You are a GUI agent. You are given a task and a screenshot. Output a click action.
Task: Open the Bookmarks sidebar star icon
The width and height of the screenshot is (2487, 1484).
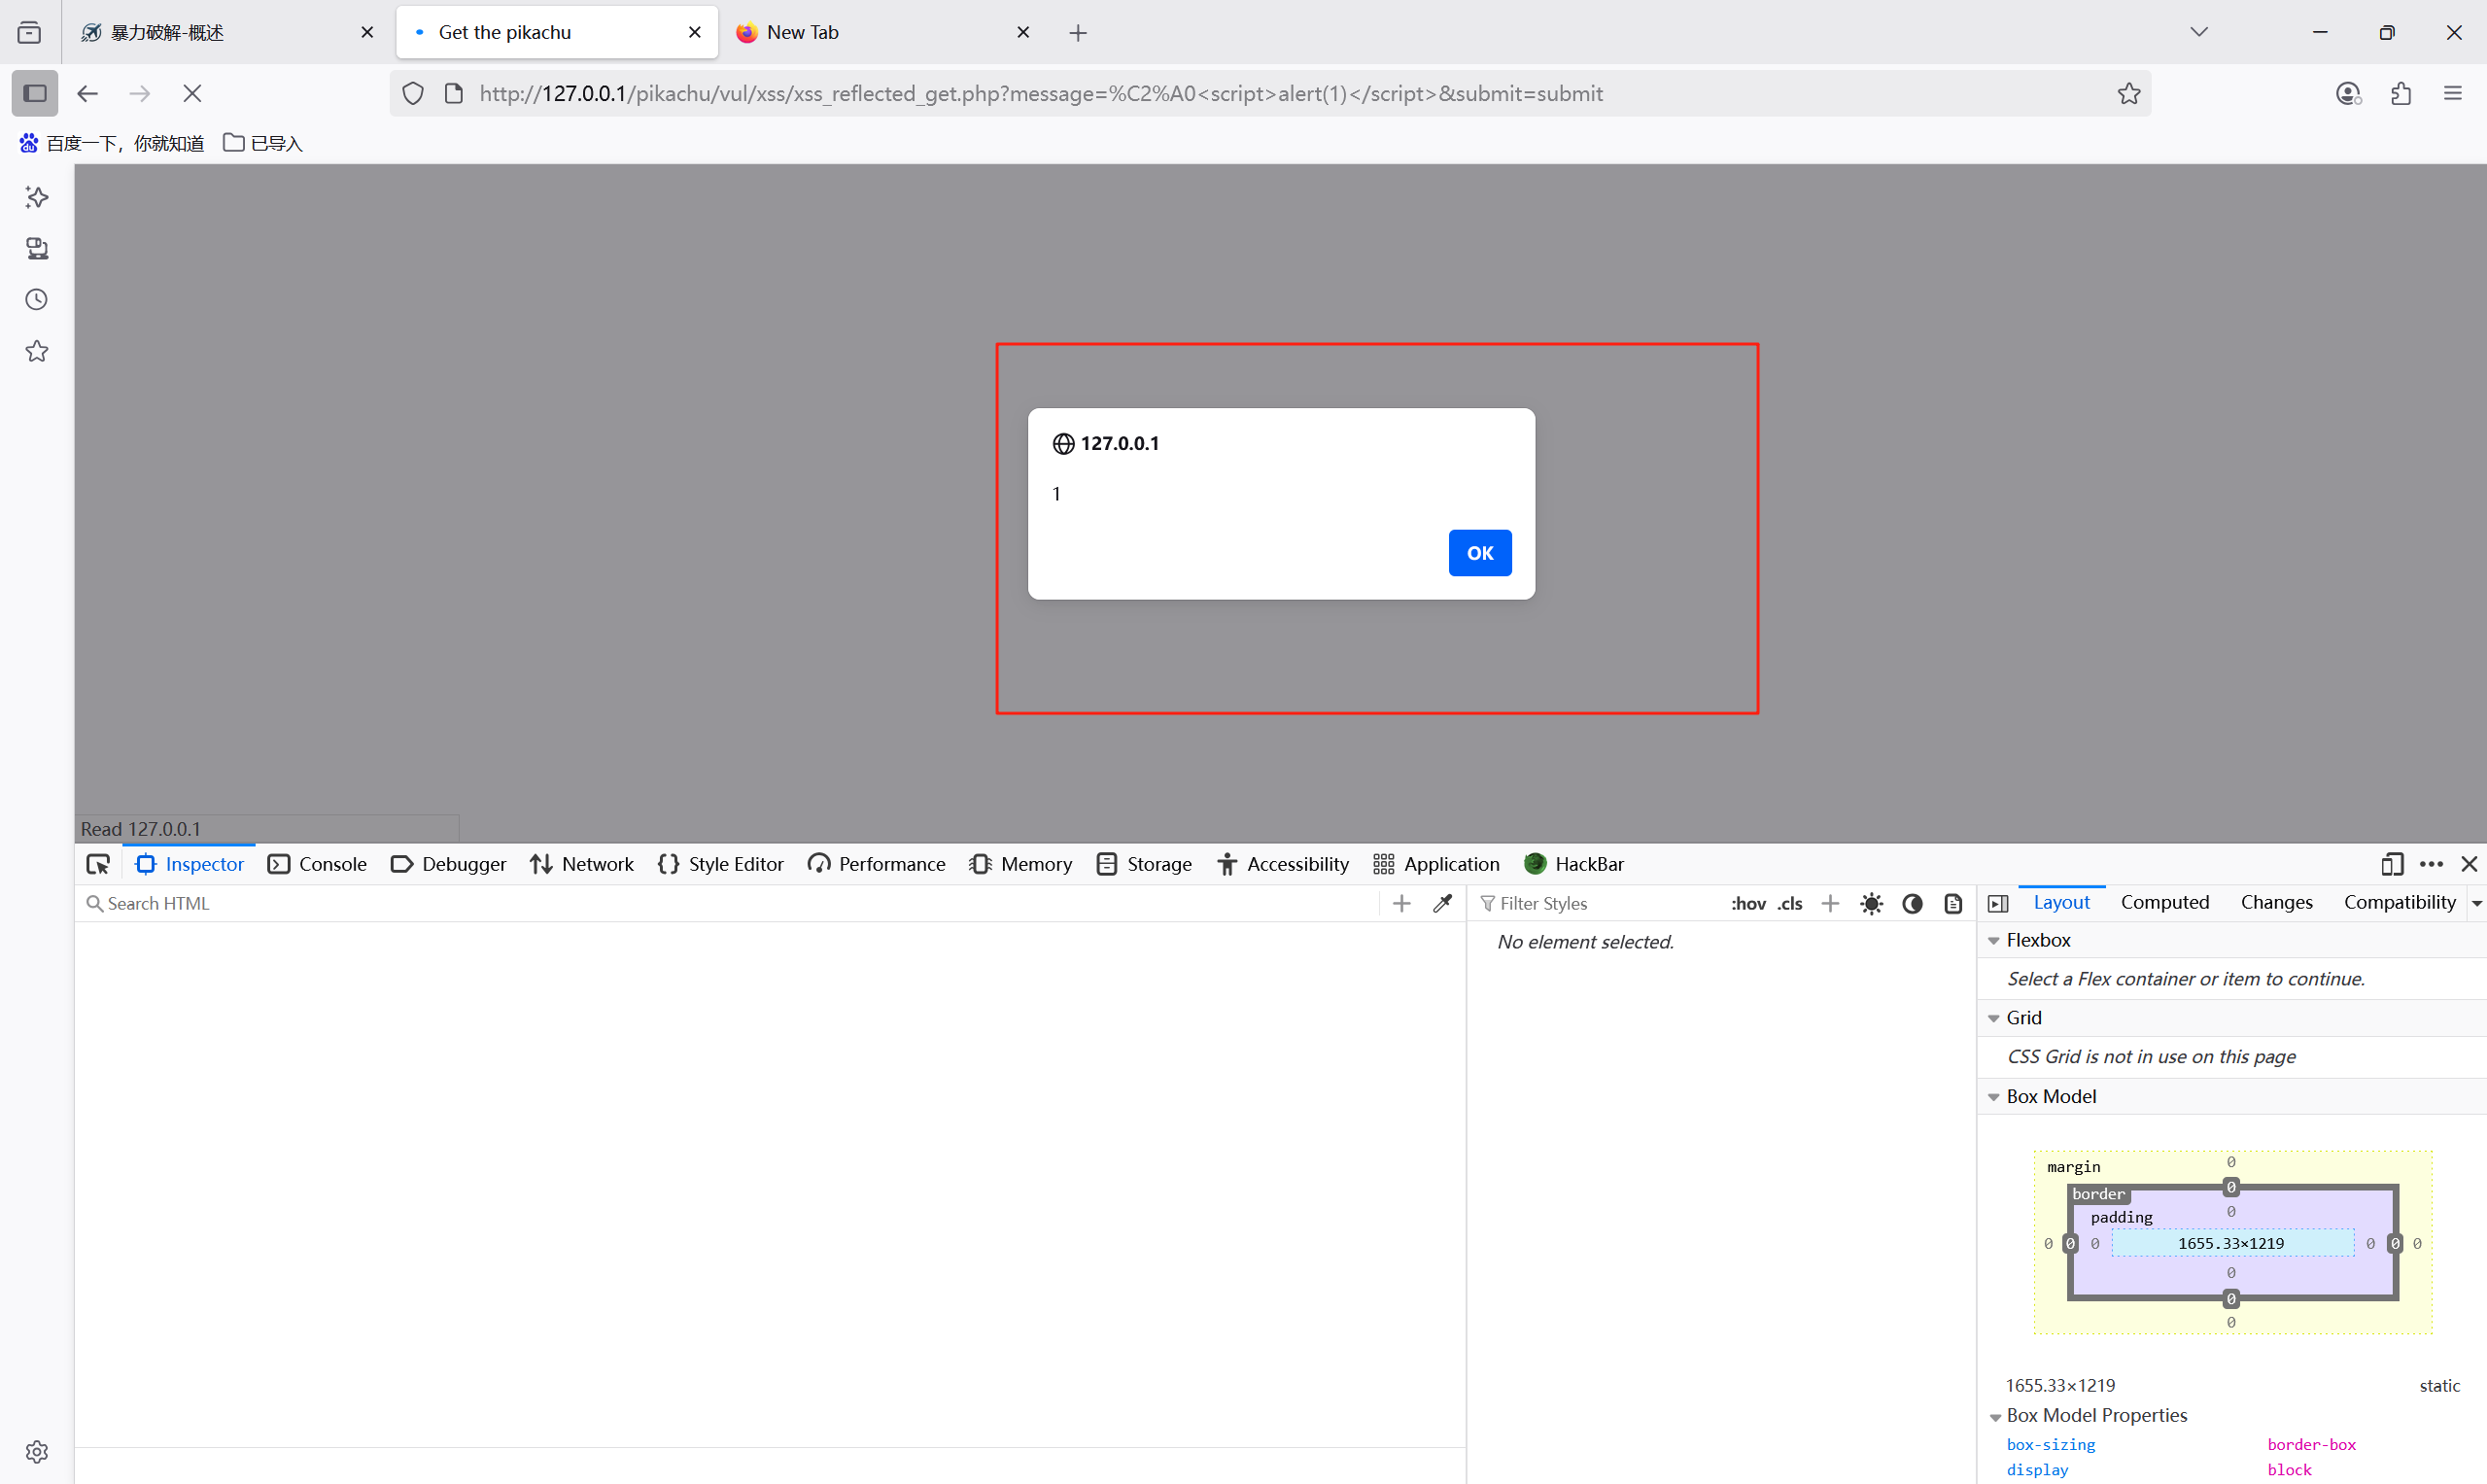[37, 351]
